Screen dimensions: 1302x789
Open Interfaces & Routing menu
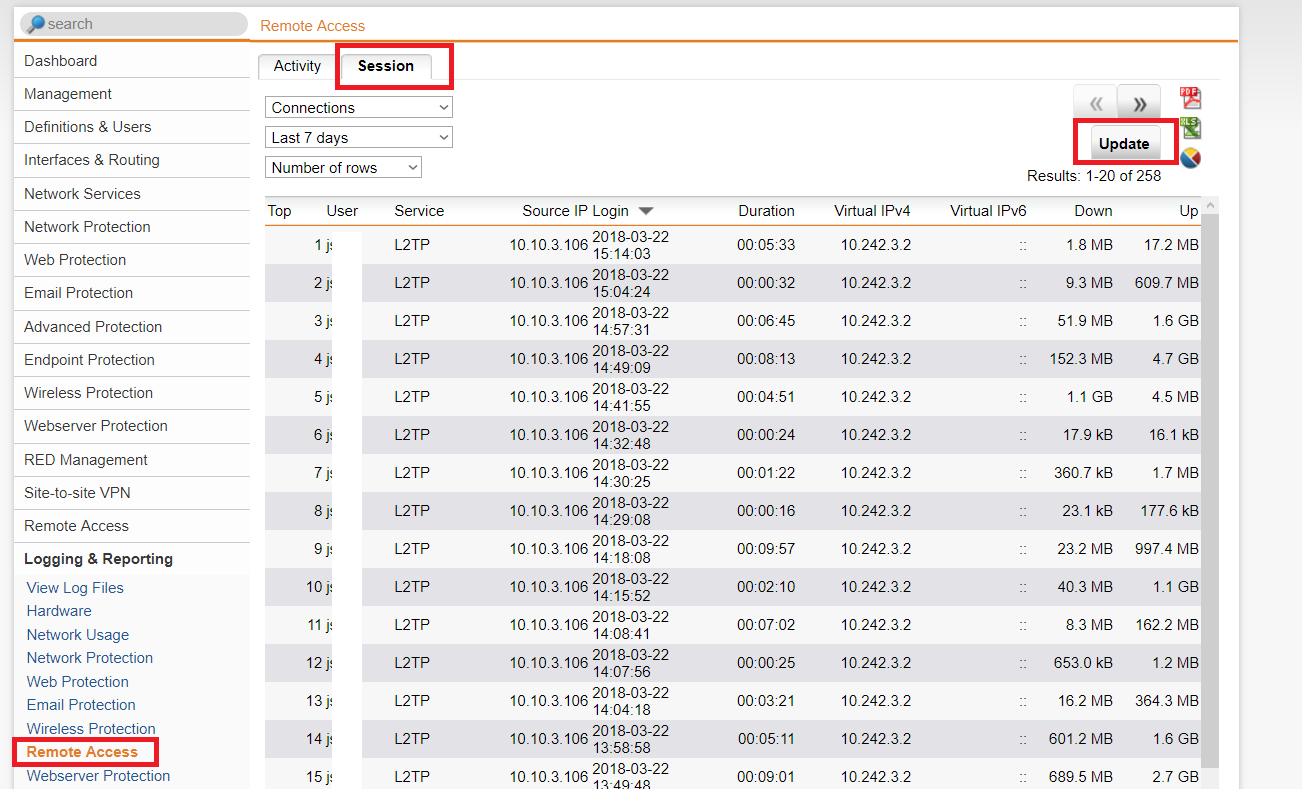132,160
